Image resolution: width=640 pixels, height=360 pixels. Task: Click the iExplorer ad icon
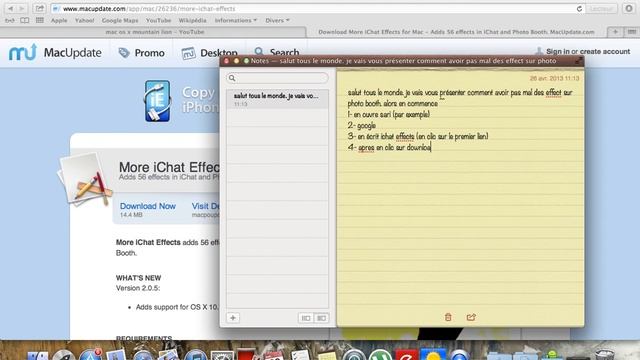click(157, 101)
